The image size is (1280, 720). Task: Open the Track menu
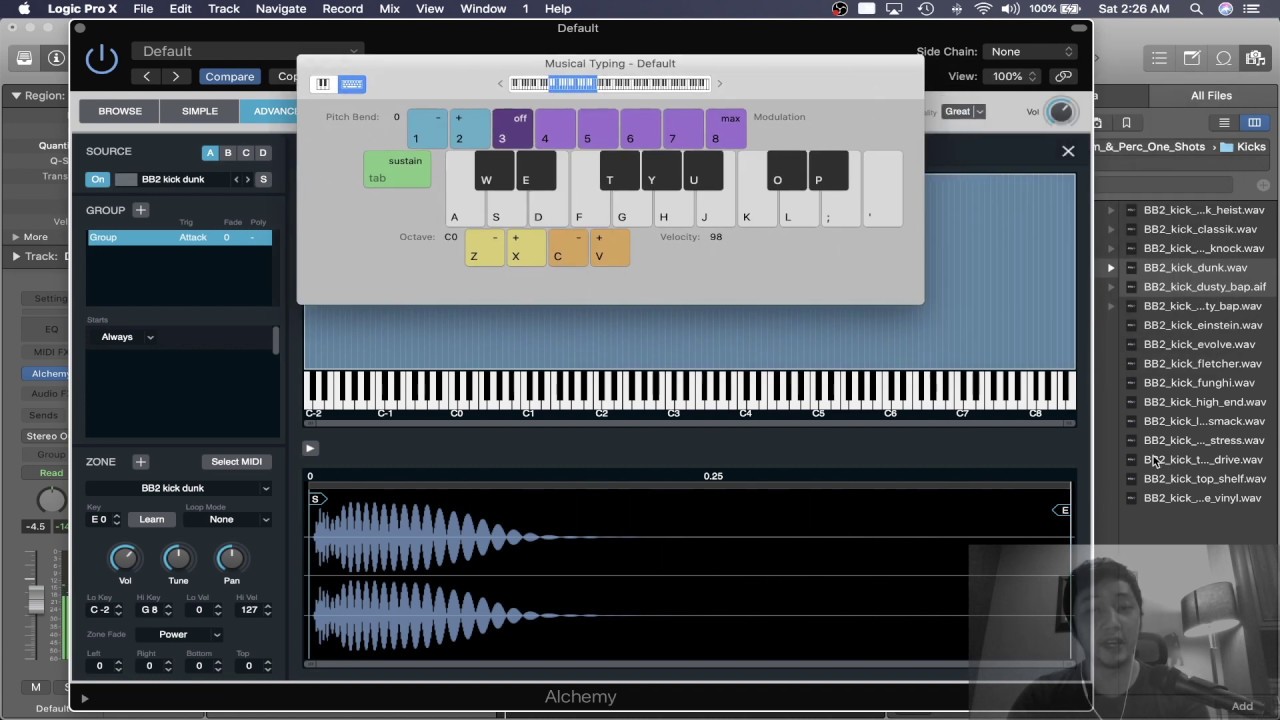[x=223, y=9]
